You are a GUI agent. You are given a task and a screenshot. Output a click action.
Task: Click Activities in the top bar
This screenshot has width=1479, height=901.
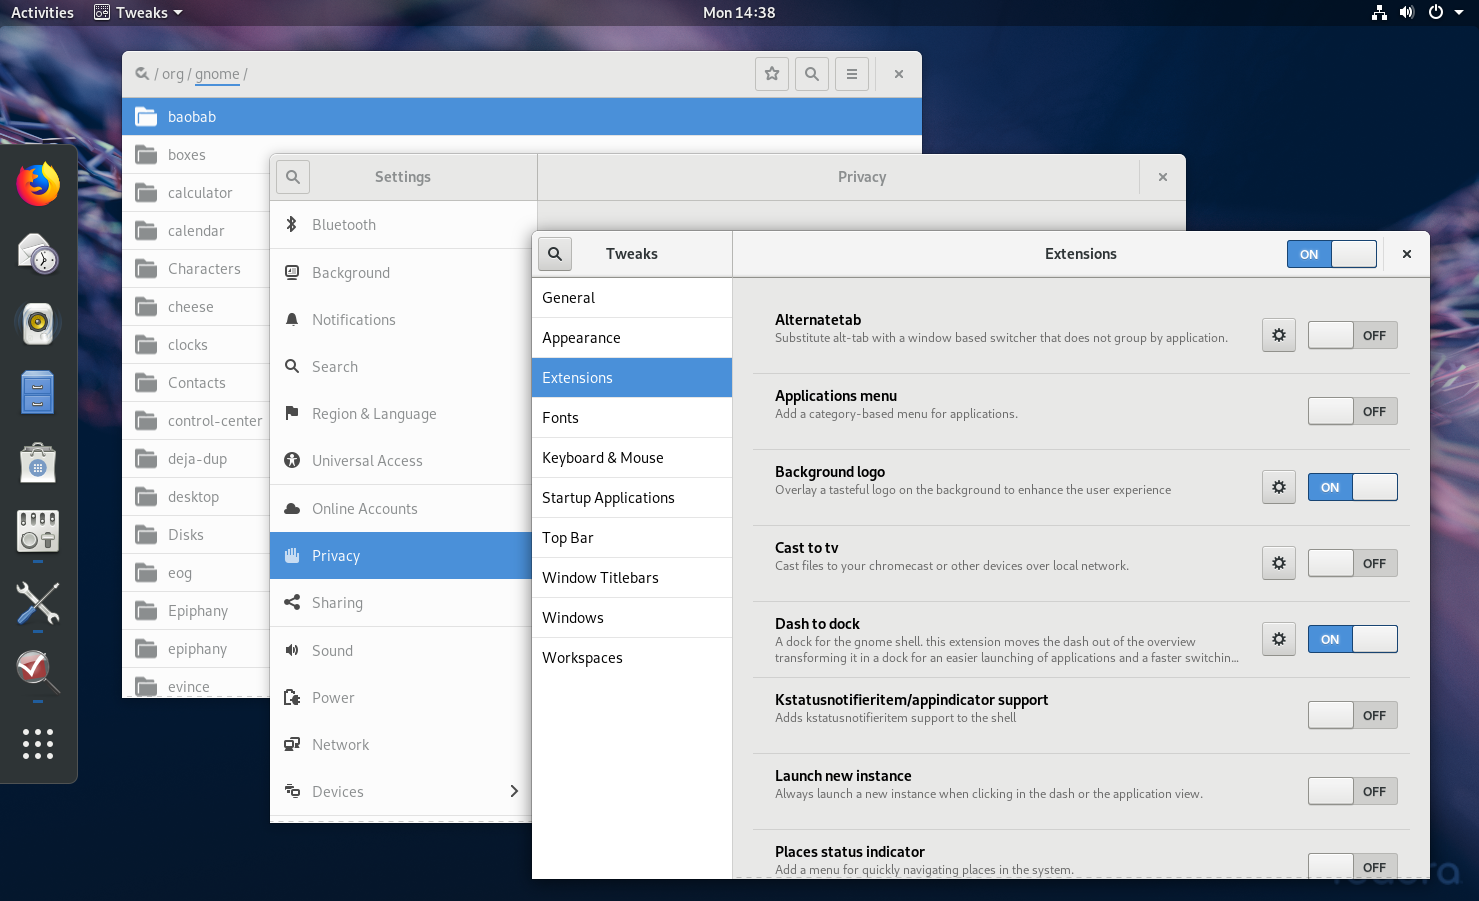42,13
